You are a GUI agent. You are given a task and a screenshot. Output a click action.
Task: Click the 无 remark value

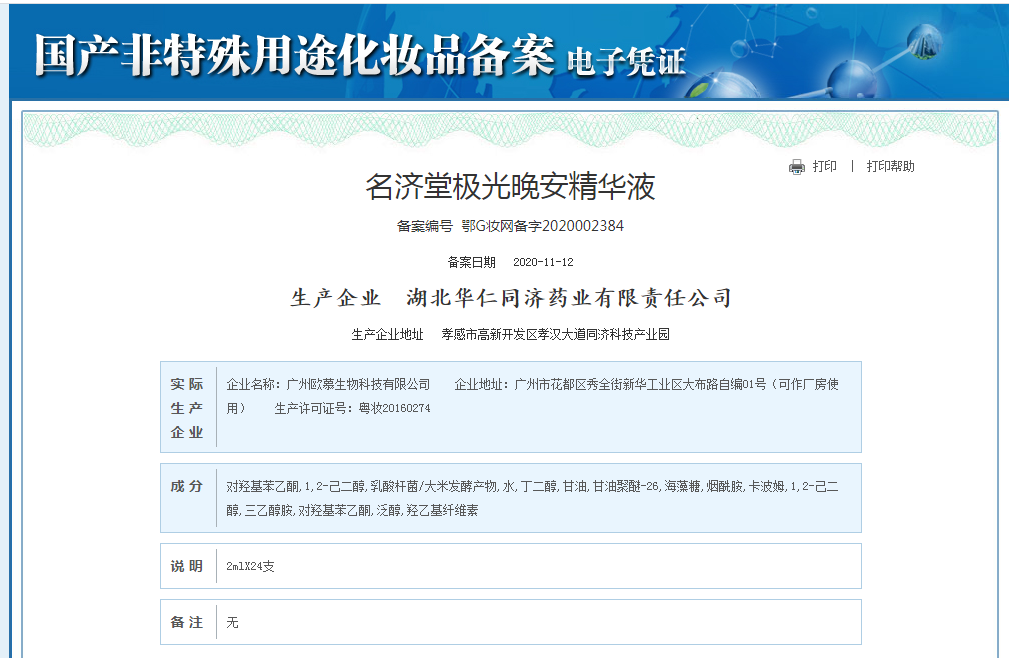pos(232,622)
